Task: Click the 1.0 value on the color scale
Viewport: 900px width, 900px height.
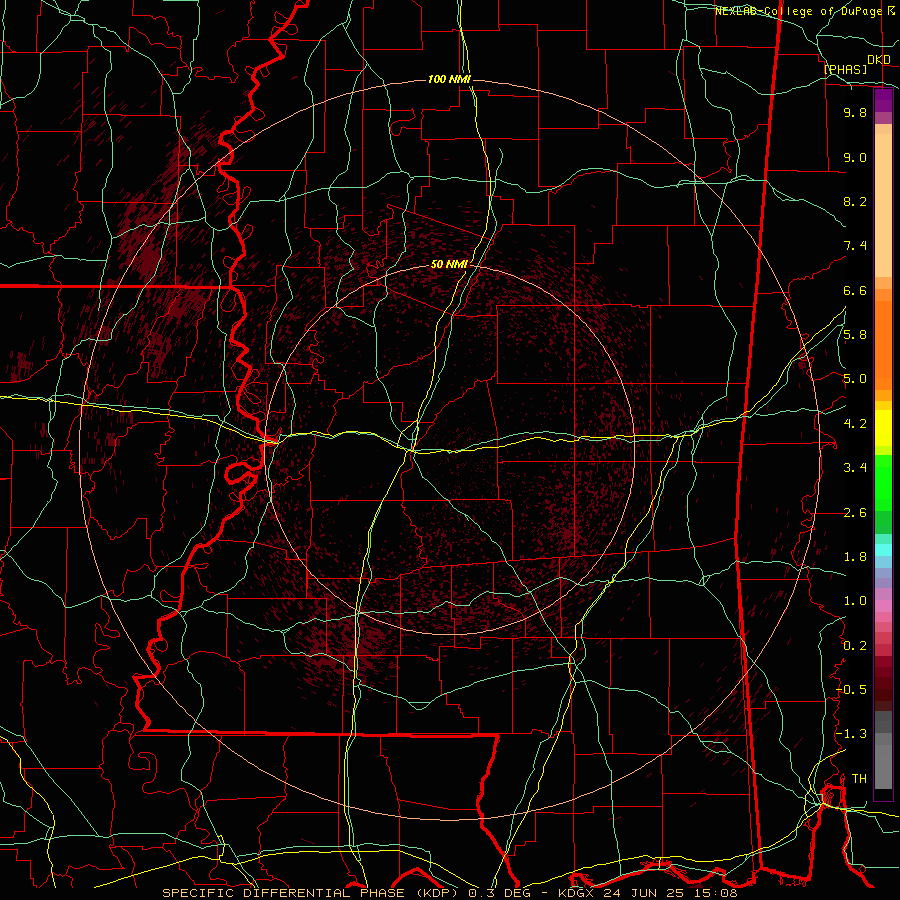Action: tap(855, 601)
